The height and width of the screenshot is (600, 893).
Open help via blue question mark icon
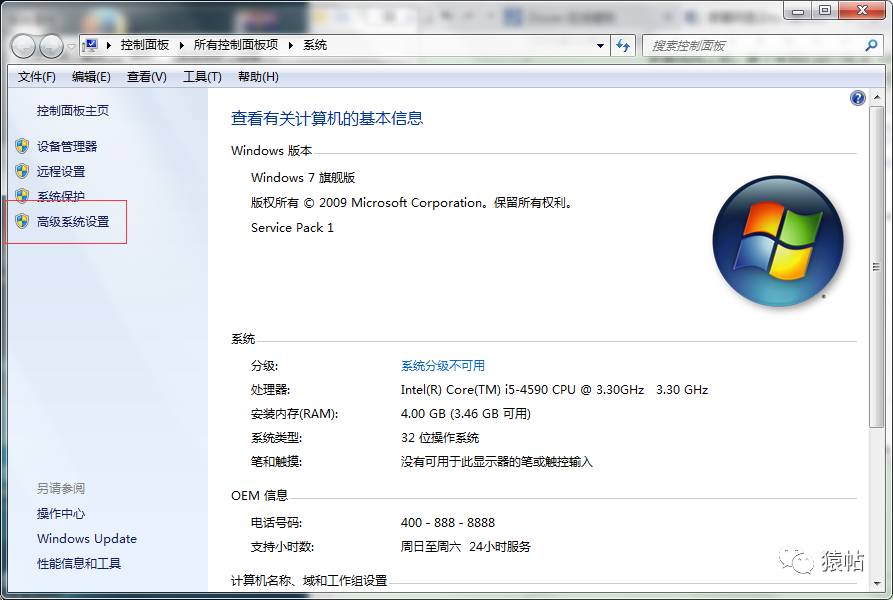pos(858,98)
